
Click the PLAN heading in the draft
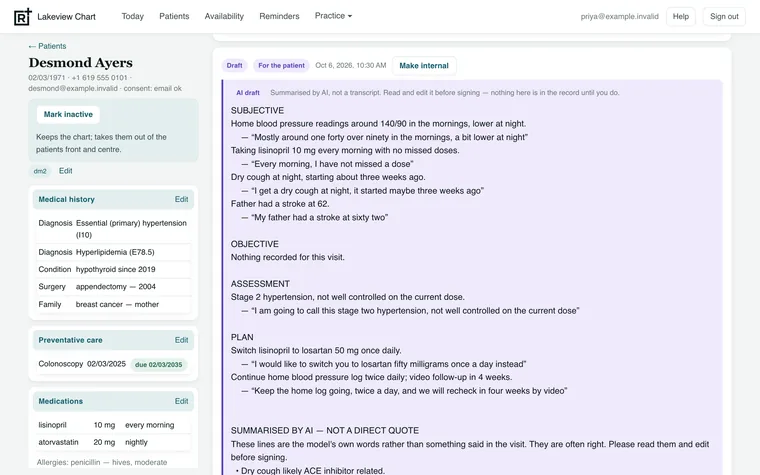pos(242,337)
